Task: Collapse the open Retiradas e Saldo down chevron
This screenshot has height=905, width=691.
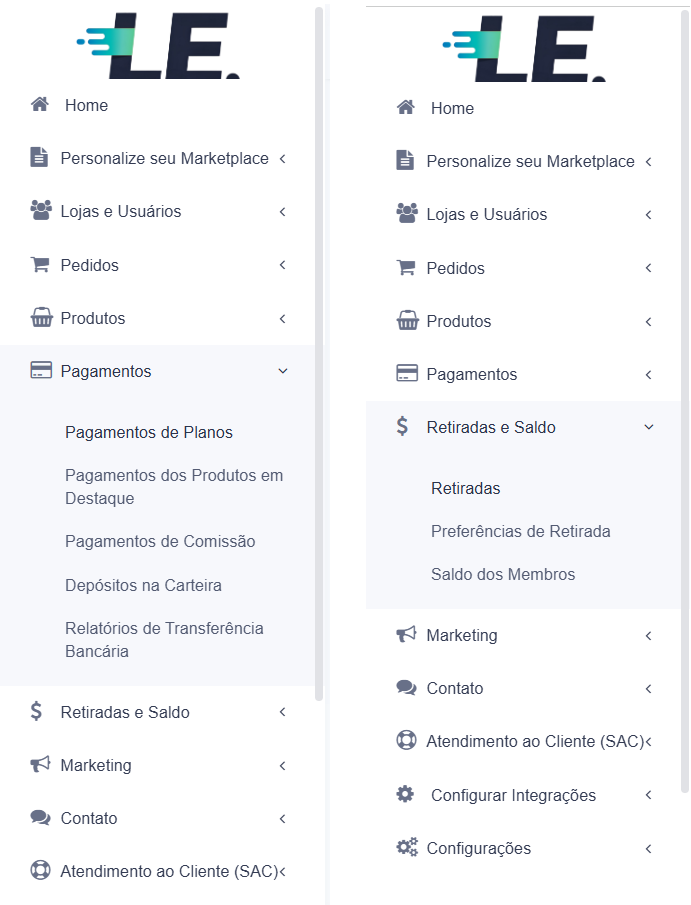Action: (649, 427)
